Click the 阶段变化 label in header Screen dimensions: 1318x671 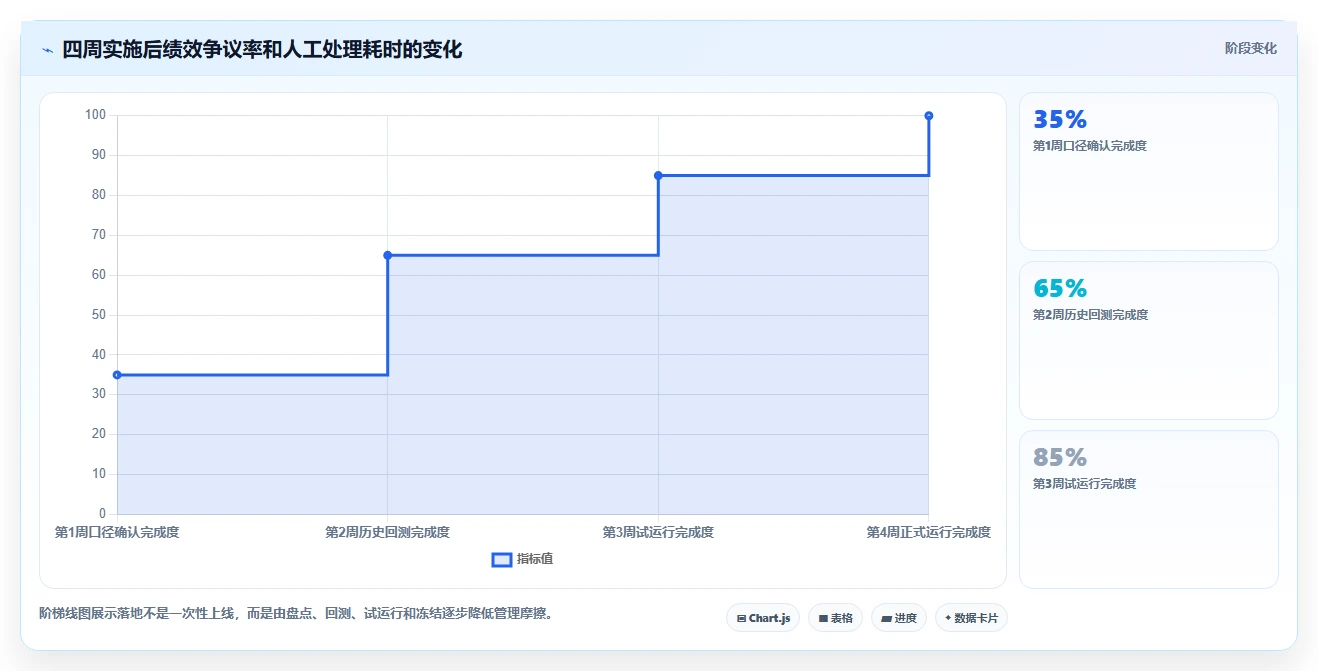point(1251,48)
